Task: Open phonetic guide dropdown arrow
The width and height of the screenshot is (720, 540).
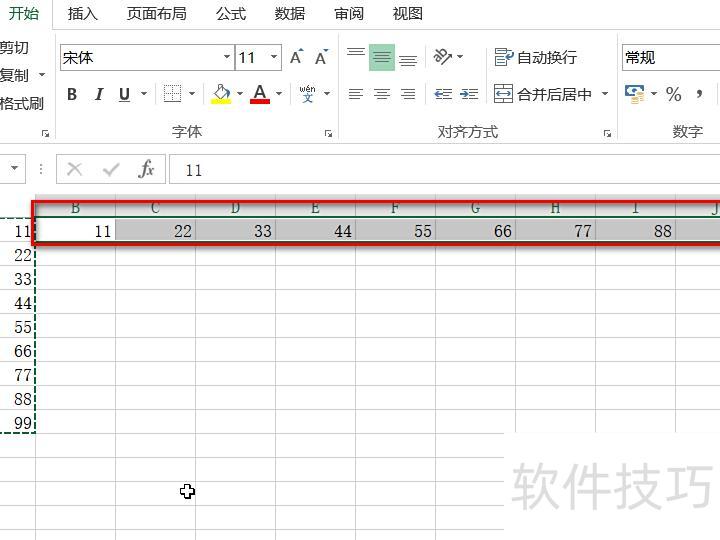Action: tap(327, 94)
